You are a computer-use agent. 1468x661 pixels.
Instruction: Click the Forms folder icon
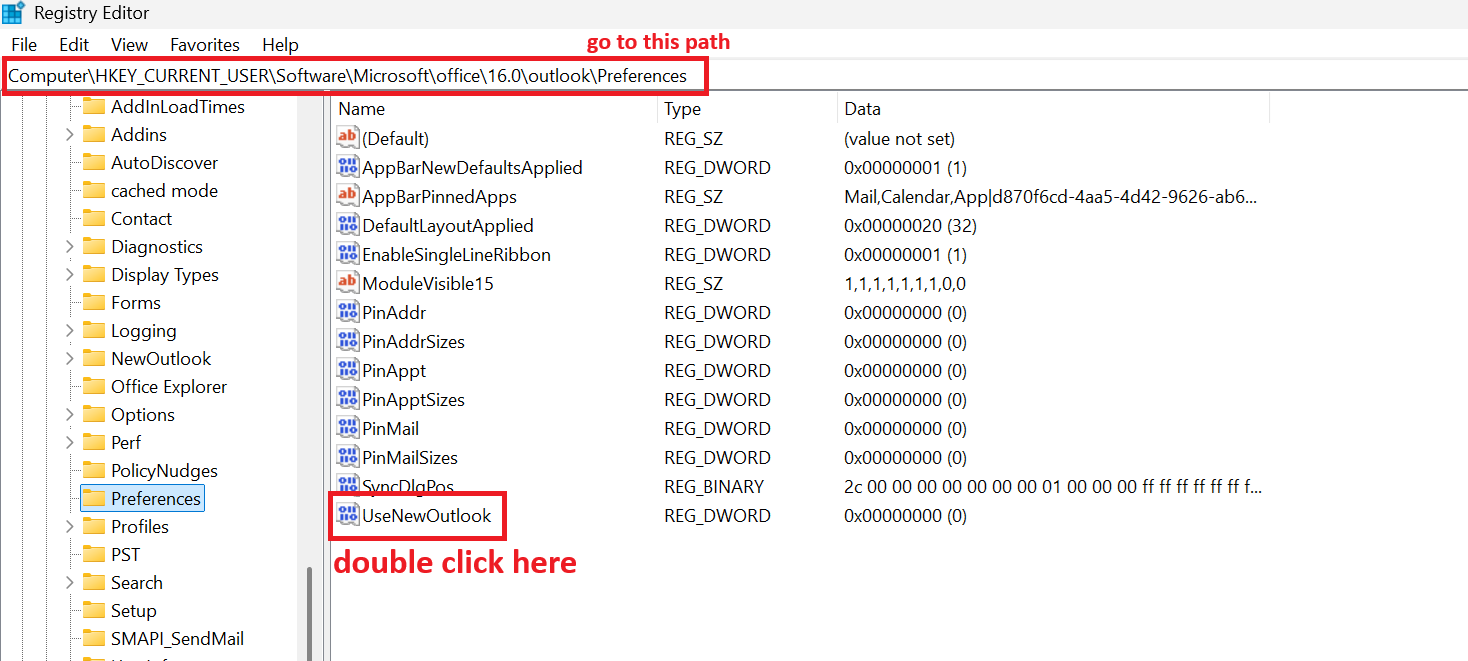(x=94, y=302)
